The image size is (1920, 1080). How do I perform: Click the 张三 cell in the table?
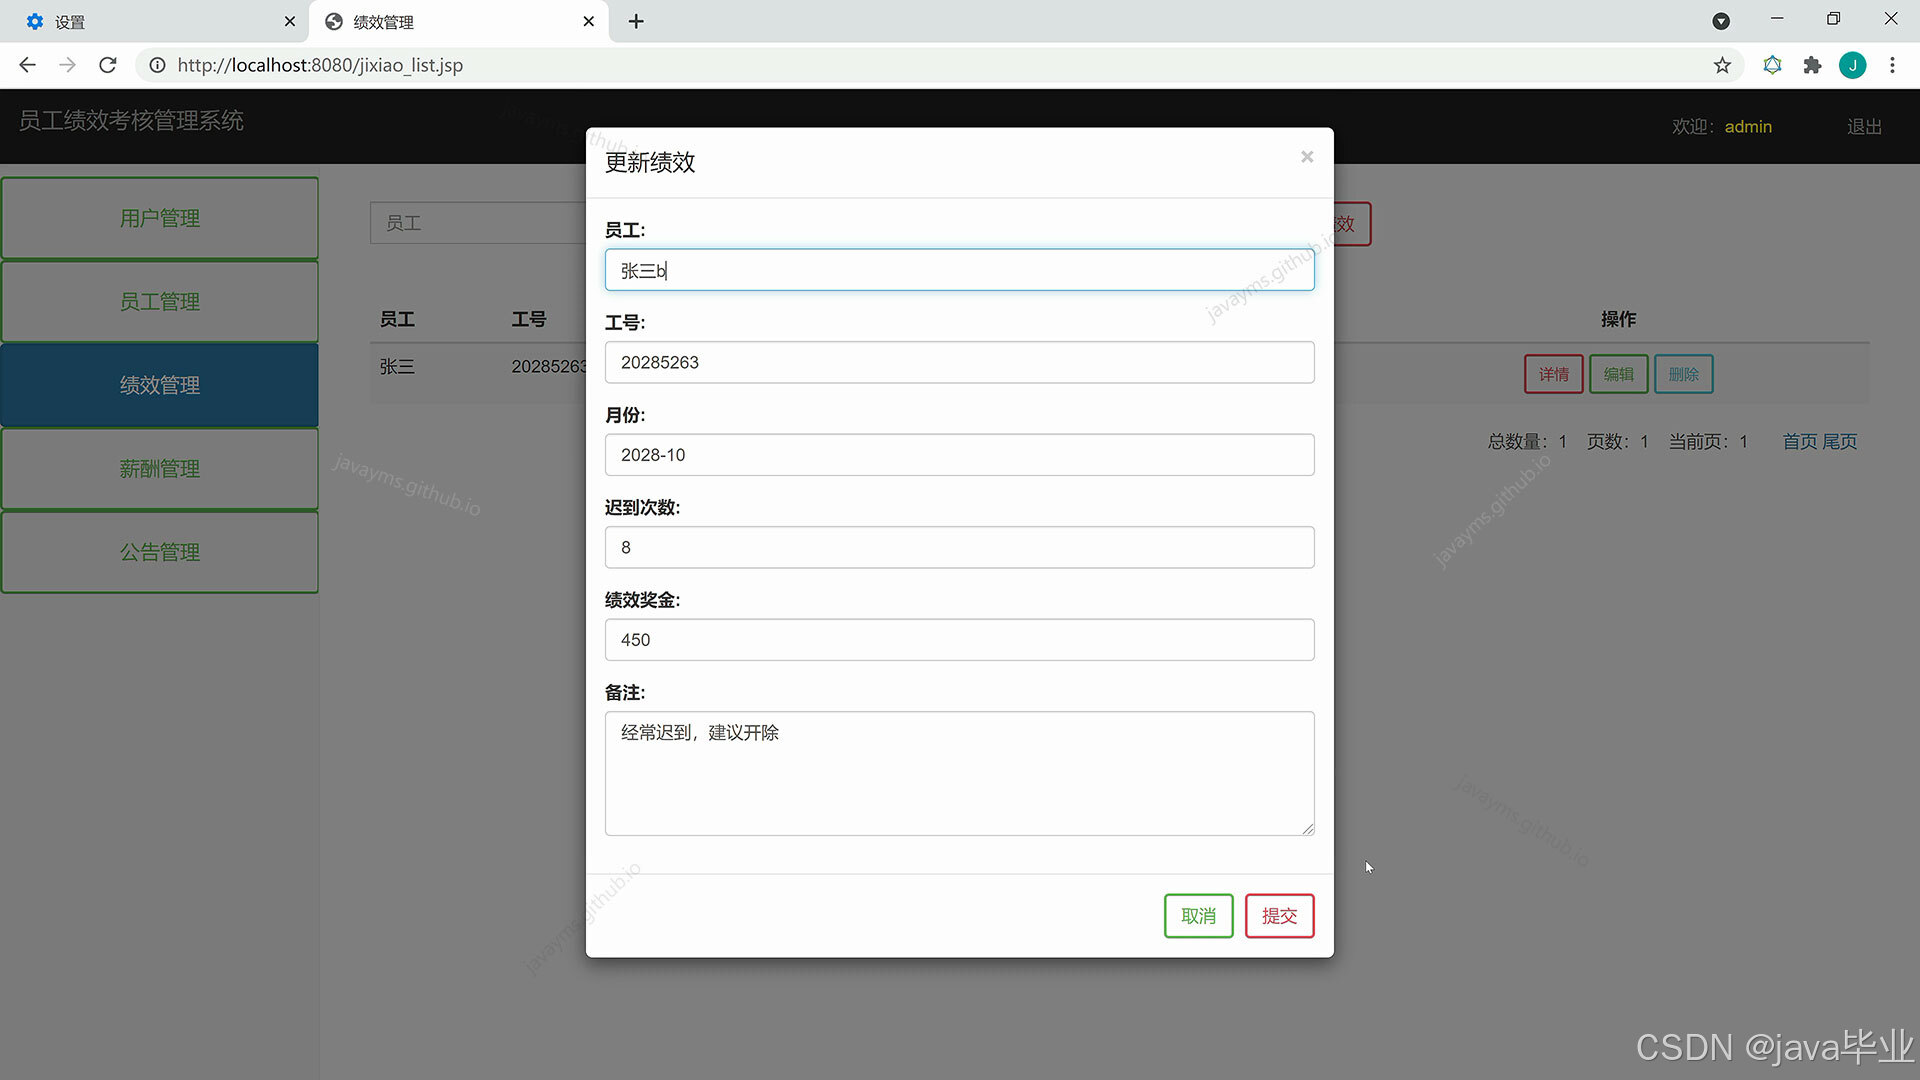(x=397, y=367)
